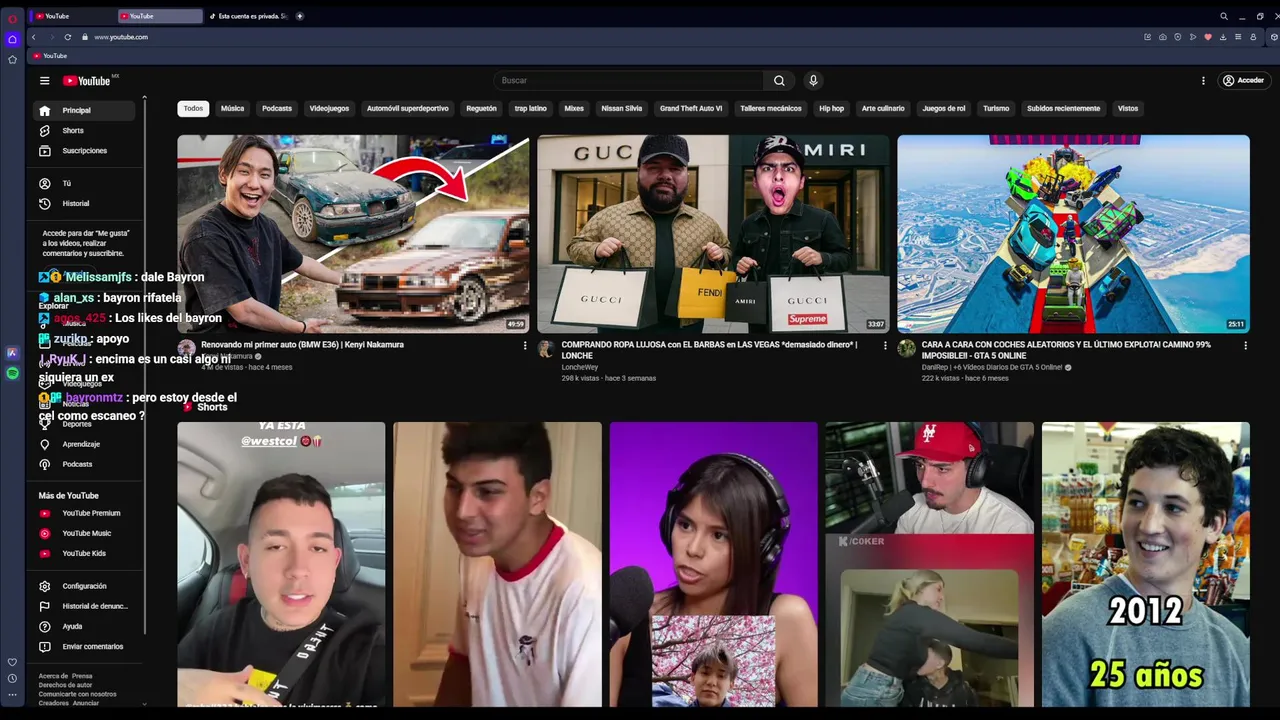1280x720 pixels.
Task: Select the Vistos filter chip
Action: (x=1128, y=109)
